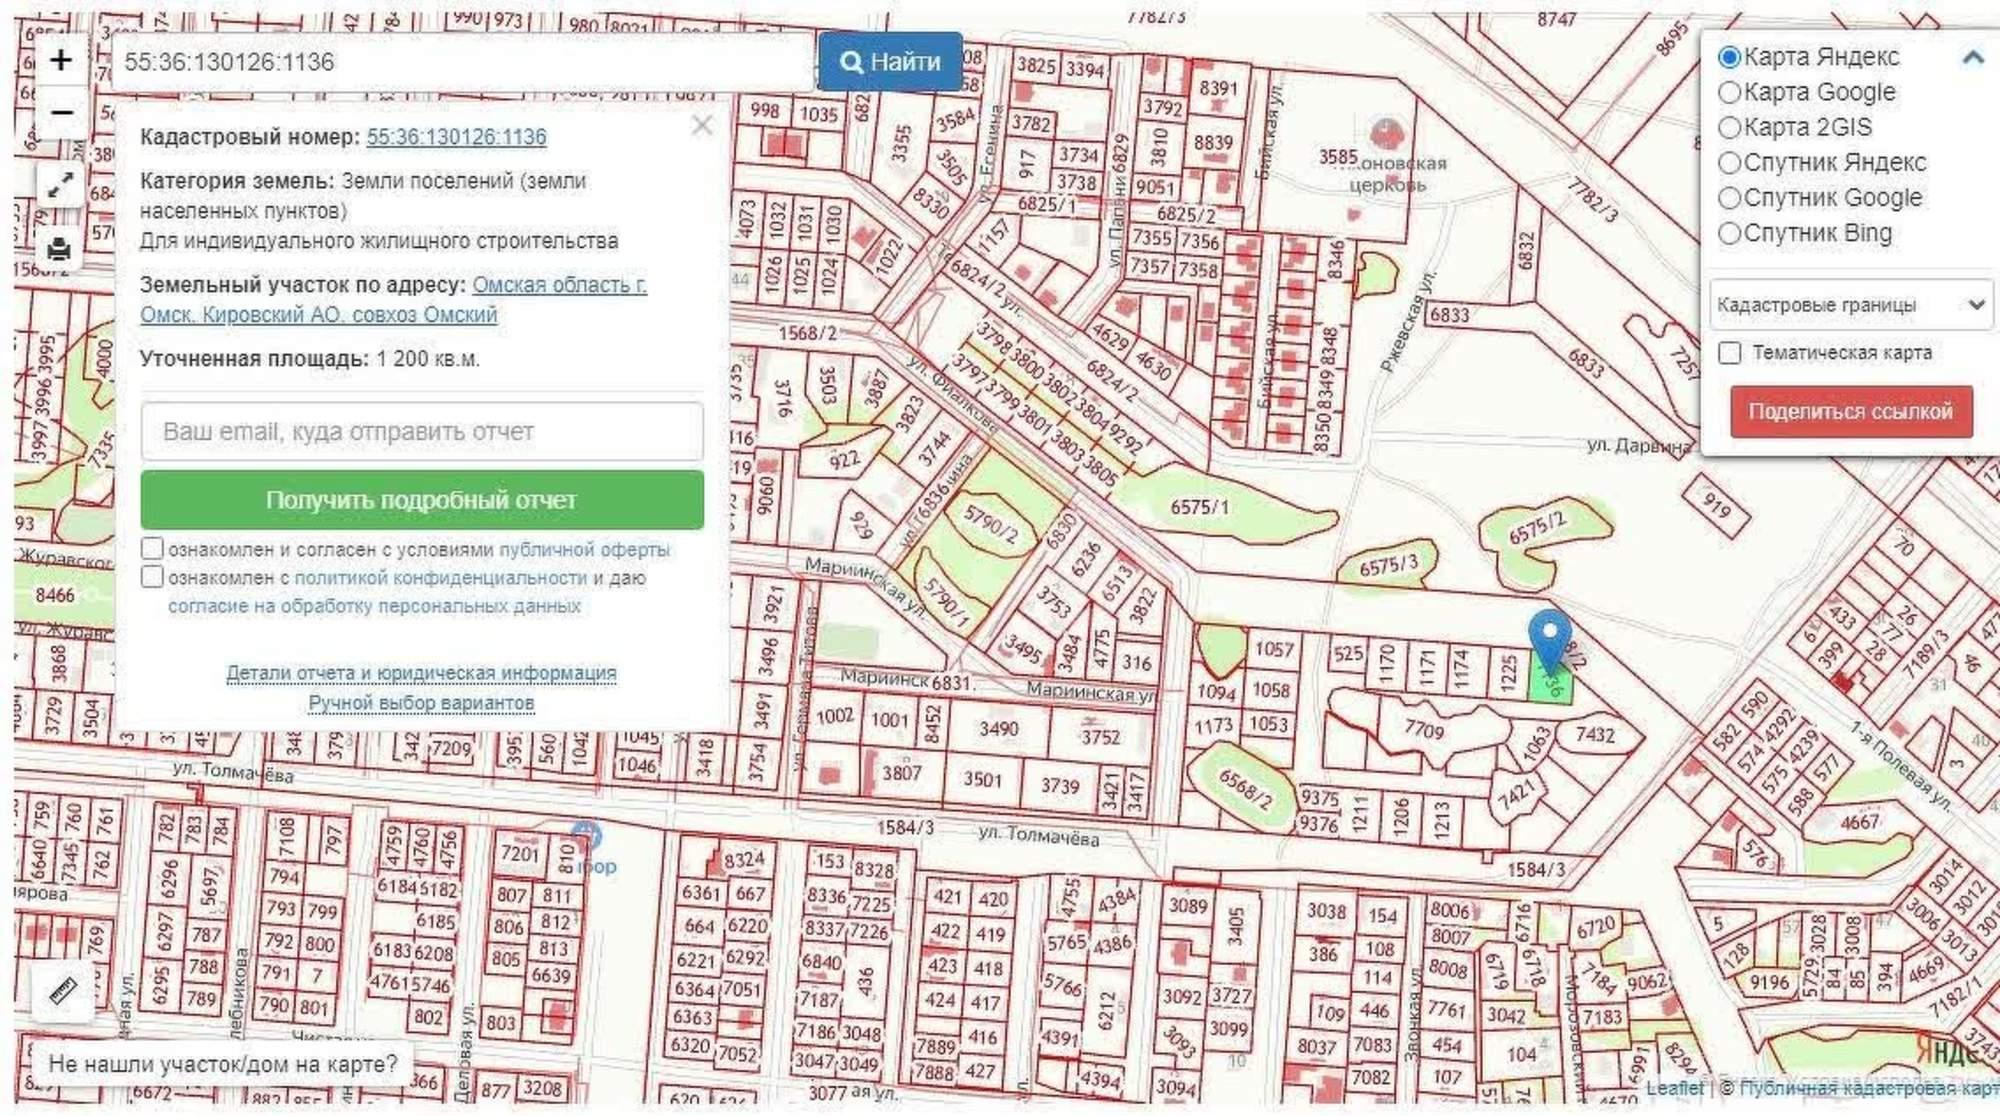Select Спутник Google radio option

pyautogui.click(x=1730, y=198)
